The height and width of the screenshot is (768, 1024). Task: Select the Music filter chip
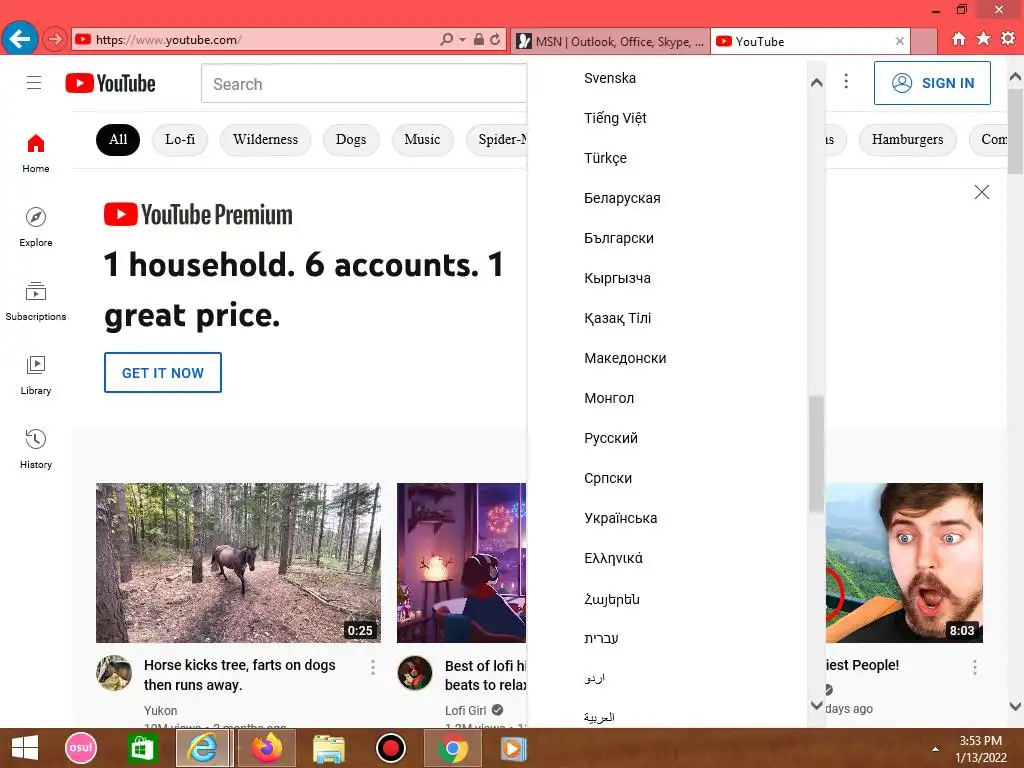pyautogui.click(x=423, y=140)
